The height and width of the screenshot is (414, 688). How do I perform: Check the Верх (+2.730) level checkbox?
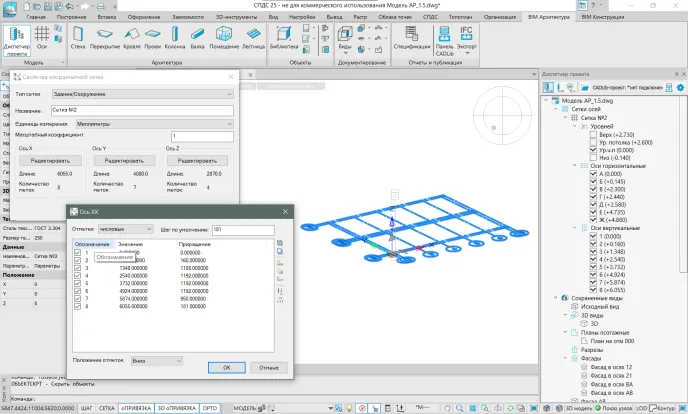click(594, 133)
